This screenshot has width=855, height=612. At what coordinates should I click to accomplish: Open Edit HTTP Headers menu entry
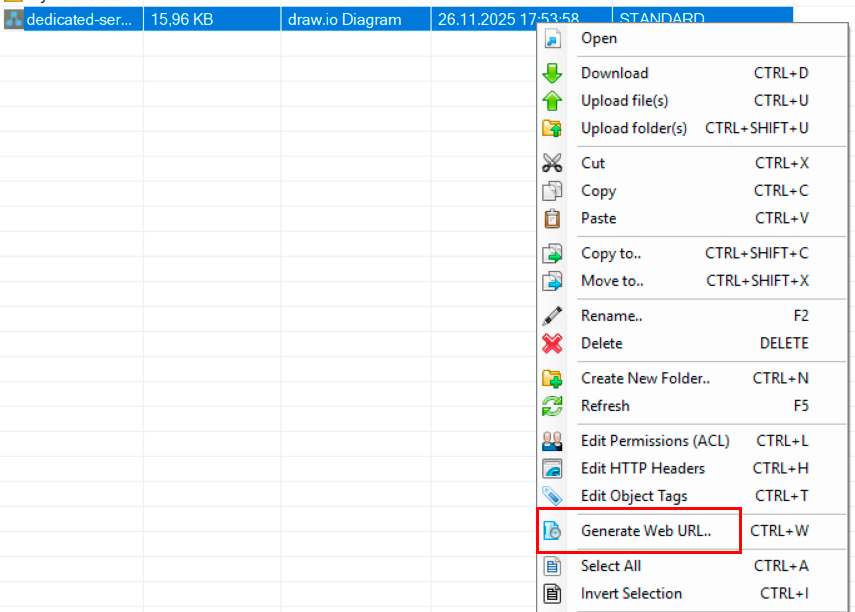(x=642, y=468)
